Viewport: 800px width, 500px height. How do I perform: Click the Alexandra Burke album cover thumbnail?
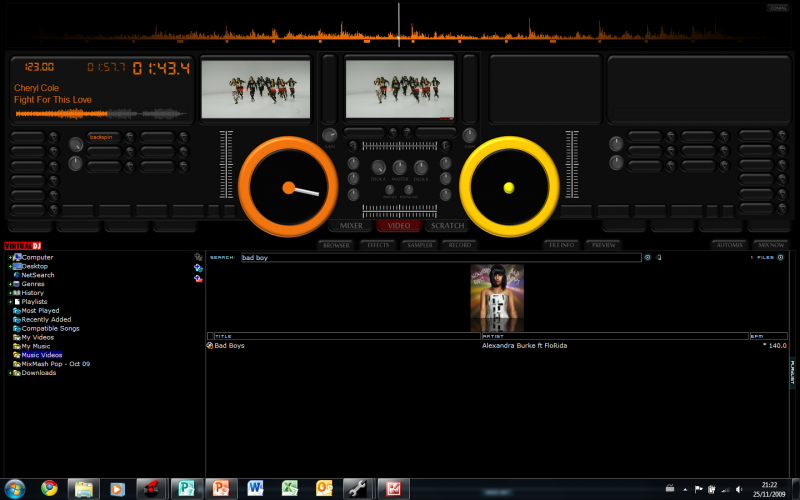(497, 297)
